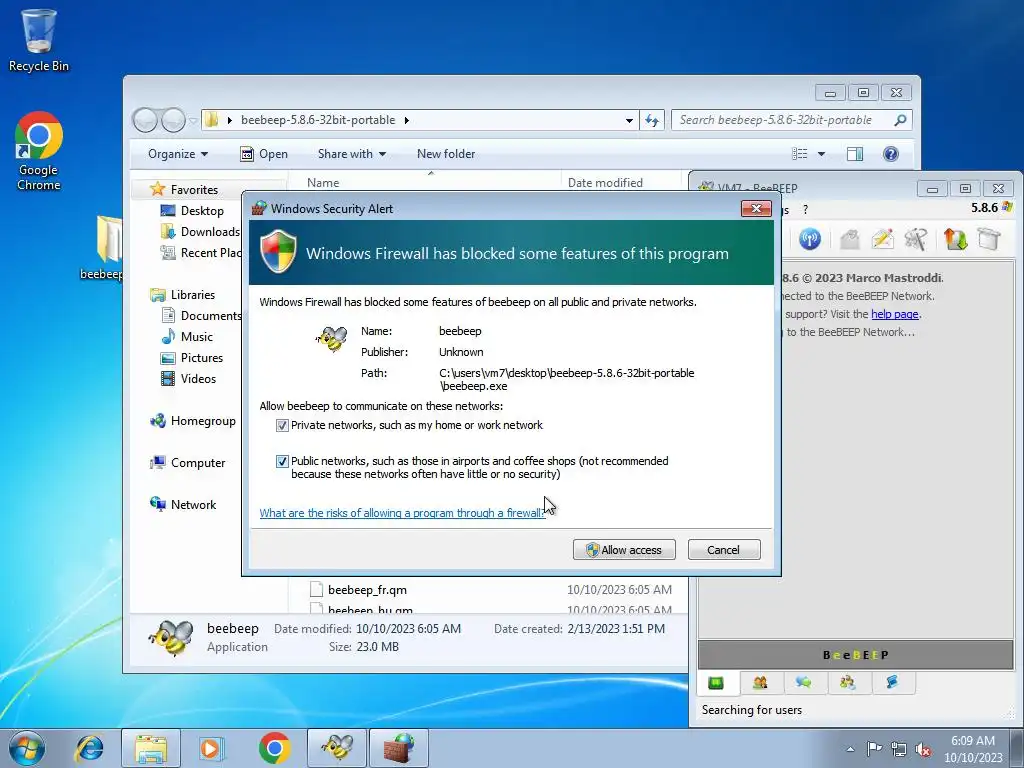Image resolution: width=1024 pixels, height=768 pixels.
Task: Expand the Share with dropdown
Action: [352, 153]
